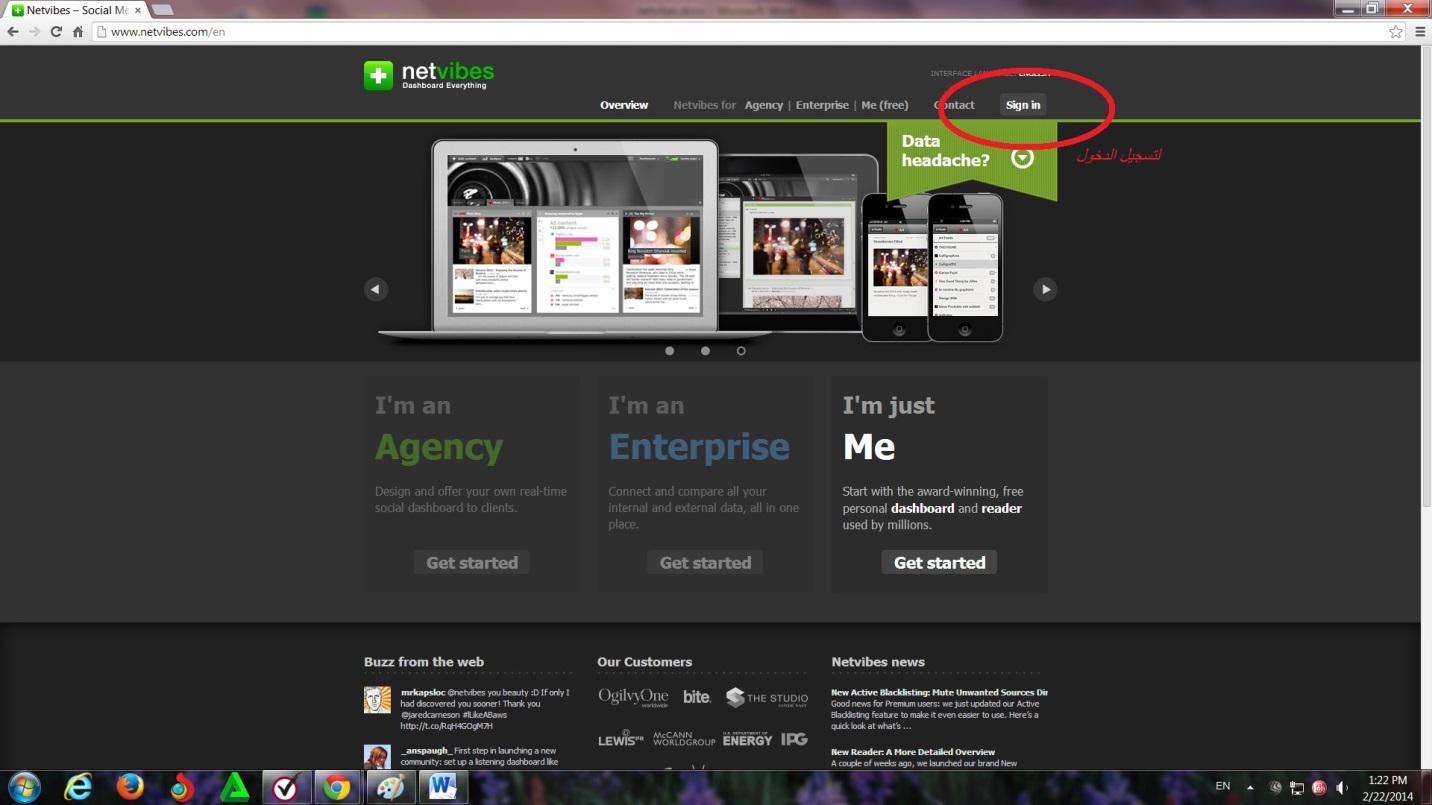Click the volume speaker tray icon
Screen dimensions: 1432x805
[x=1341, y=787]
